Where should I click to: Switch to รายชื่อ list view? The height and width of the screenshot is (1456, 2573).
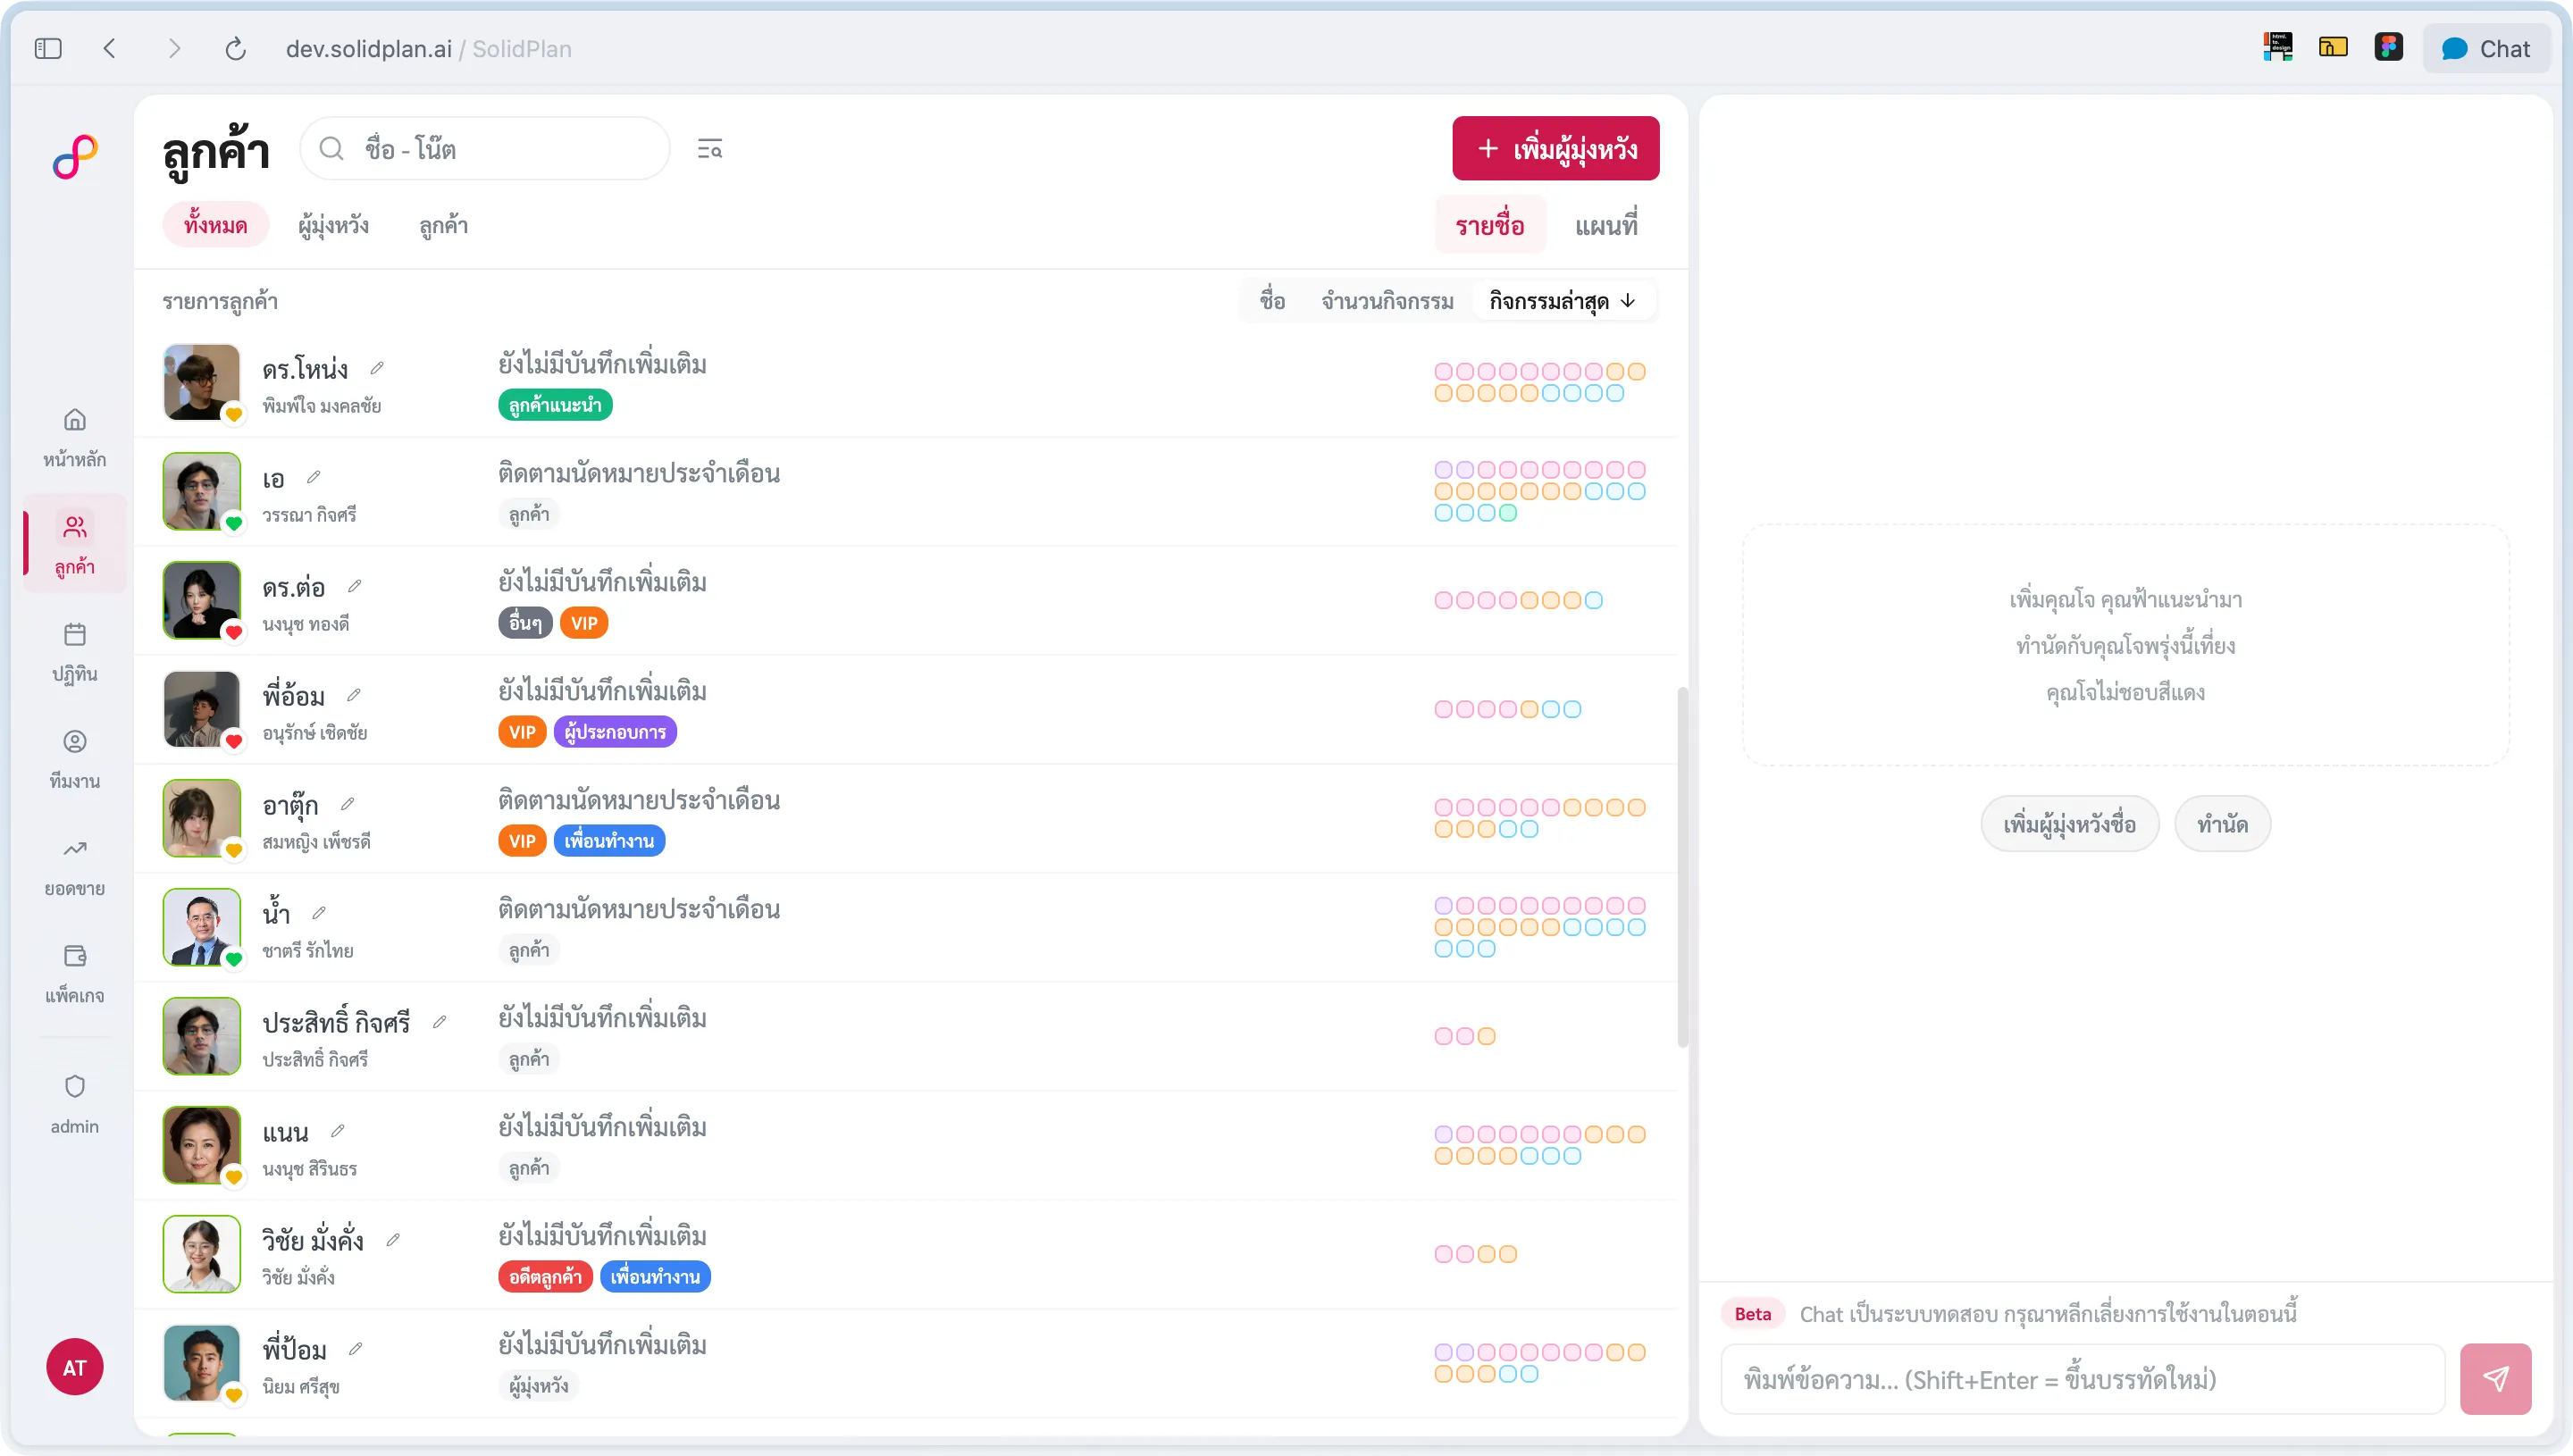(1489, 226)
